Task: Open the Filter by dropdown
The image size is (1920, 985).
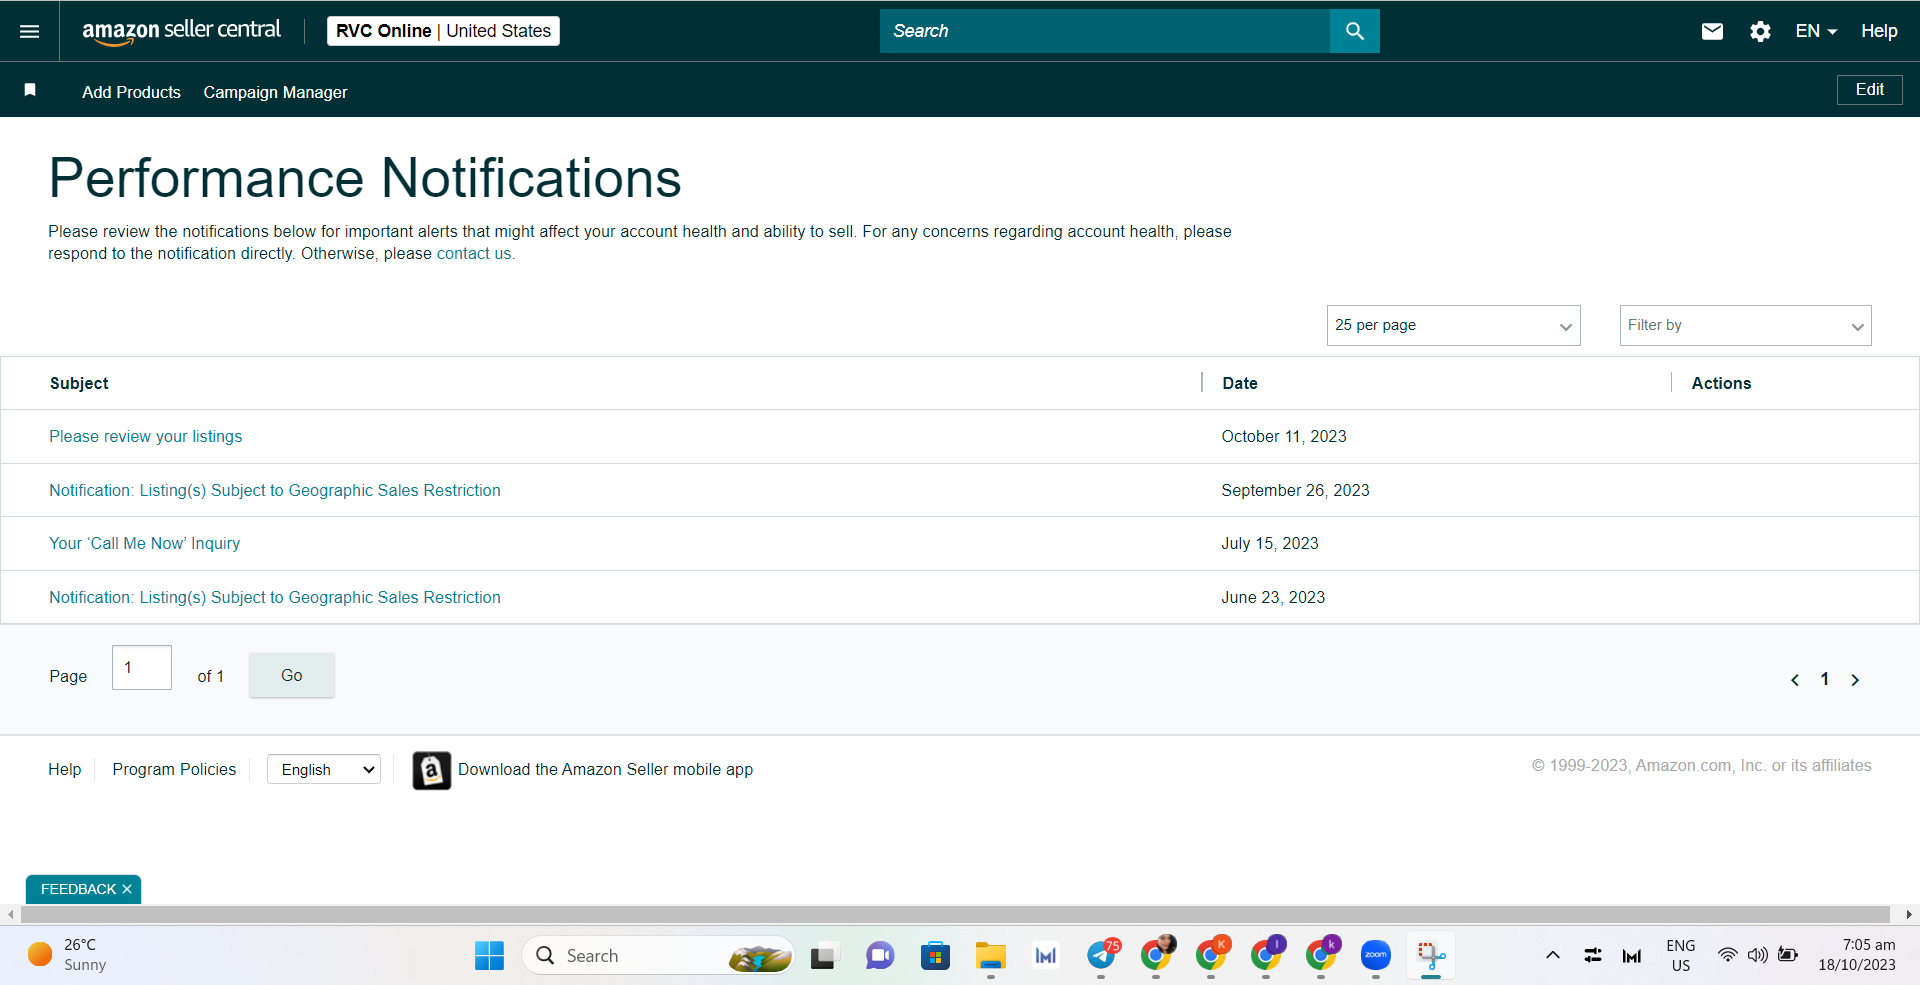Action: pyautogui.click(x=1745, y=326)
